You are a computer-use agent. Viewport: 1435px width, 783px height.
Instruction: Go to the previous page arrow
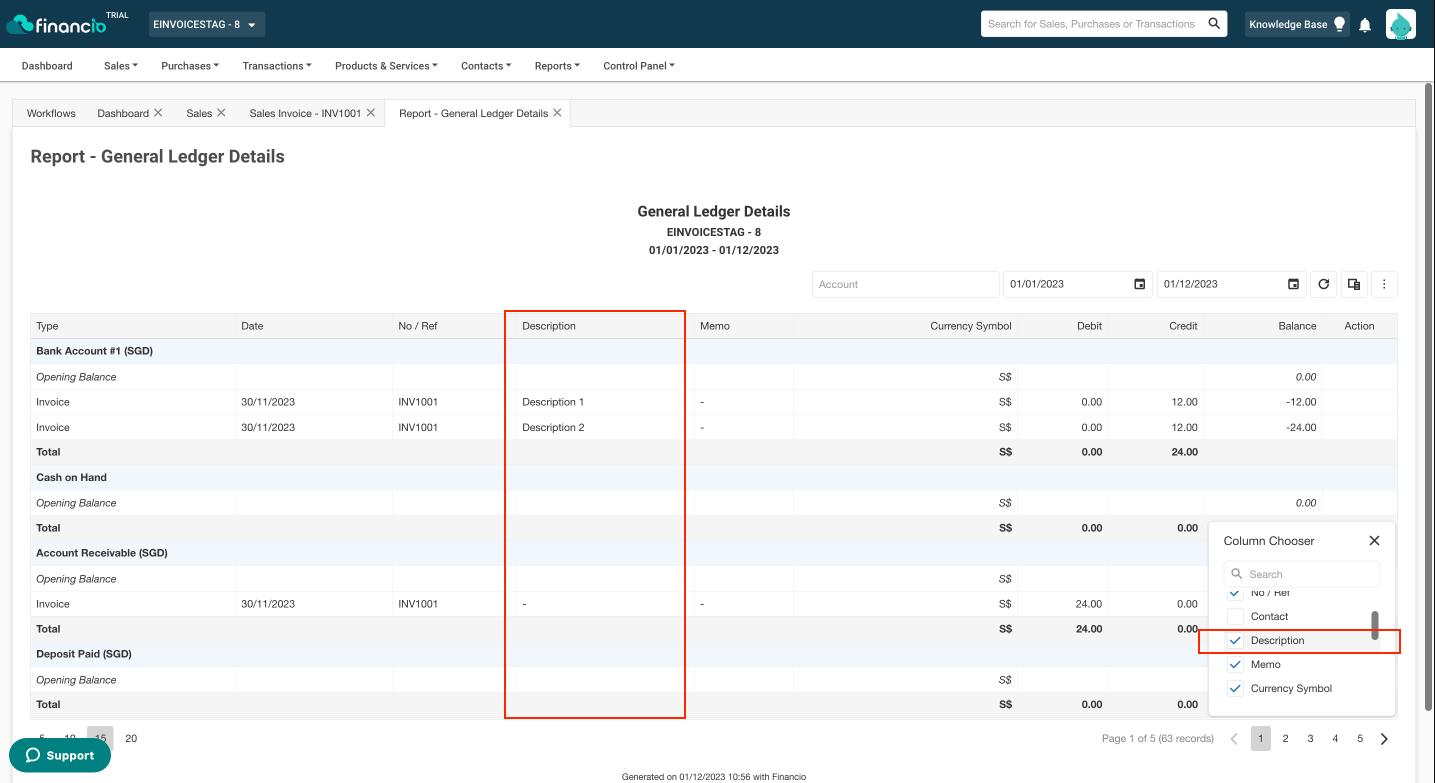(x=1234, y=739)
